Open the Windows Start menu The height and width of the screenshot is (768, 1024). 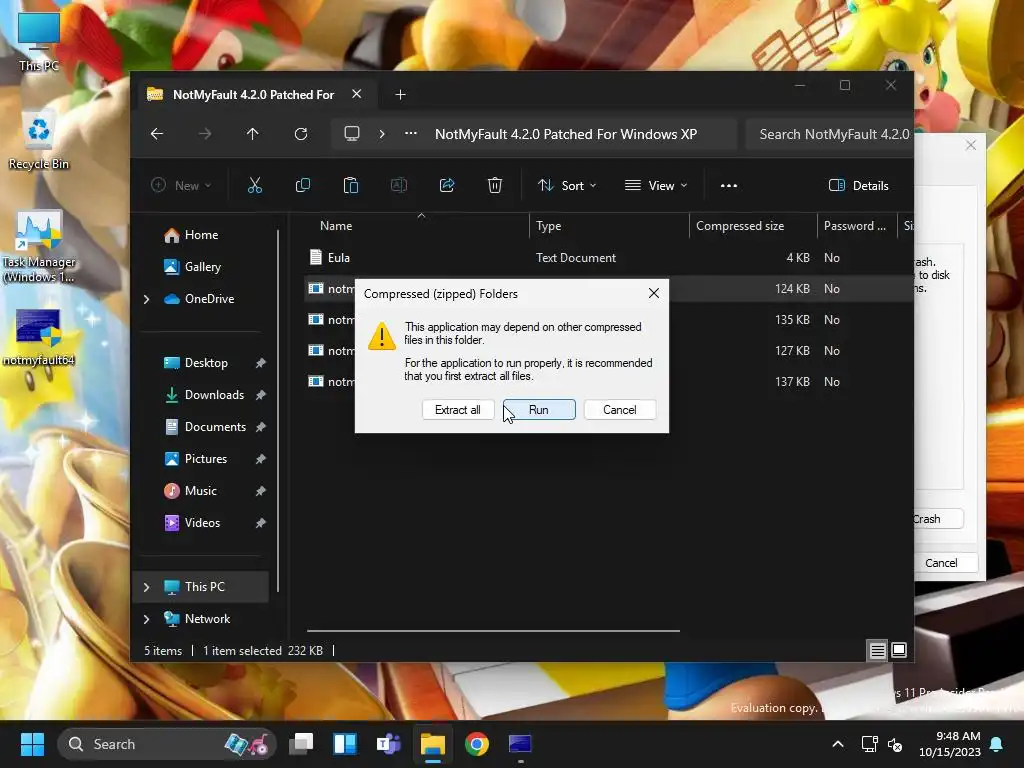click(x=32, y=744)
